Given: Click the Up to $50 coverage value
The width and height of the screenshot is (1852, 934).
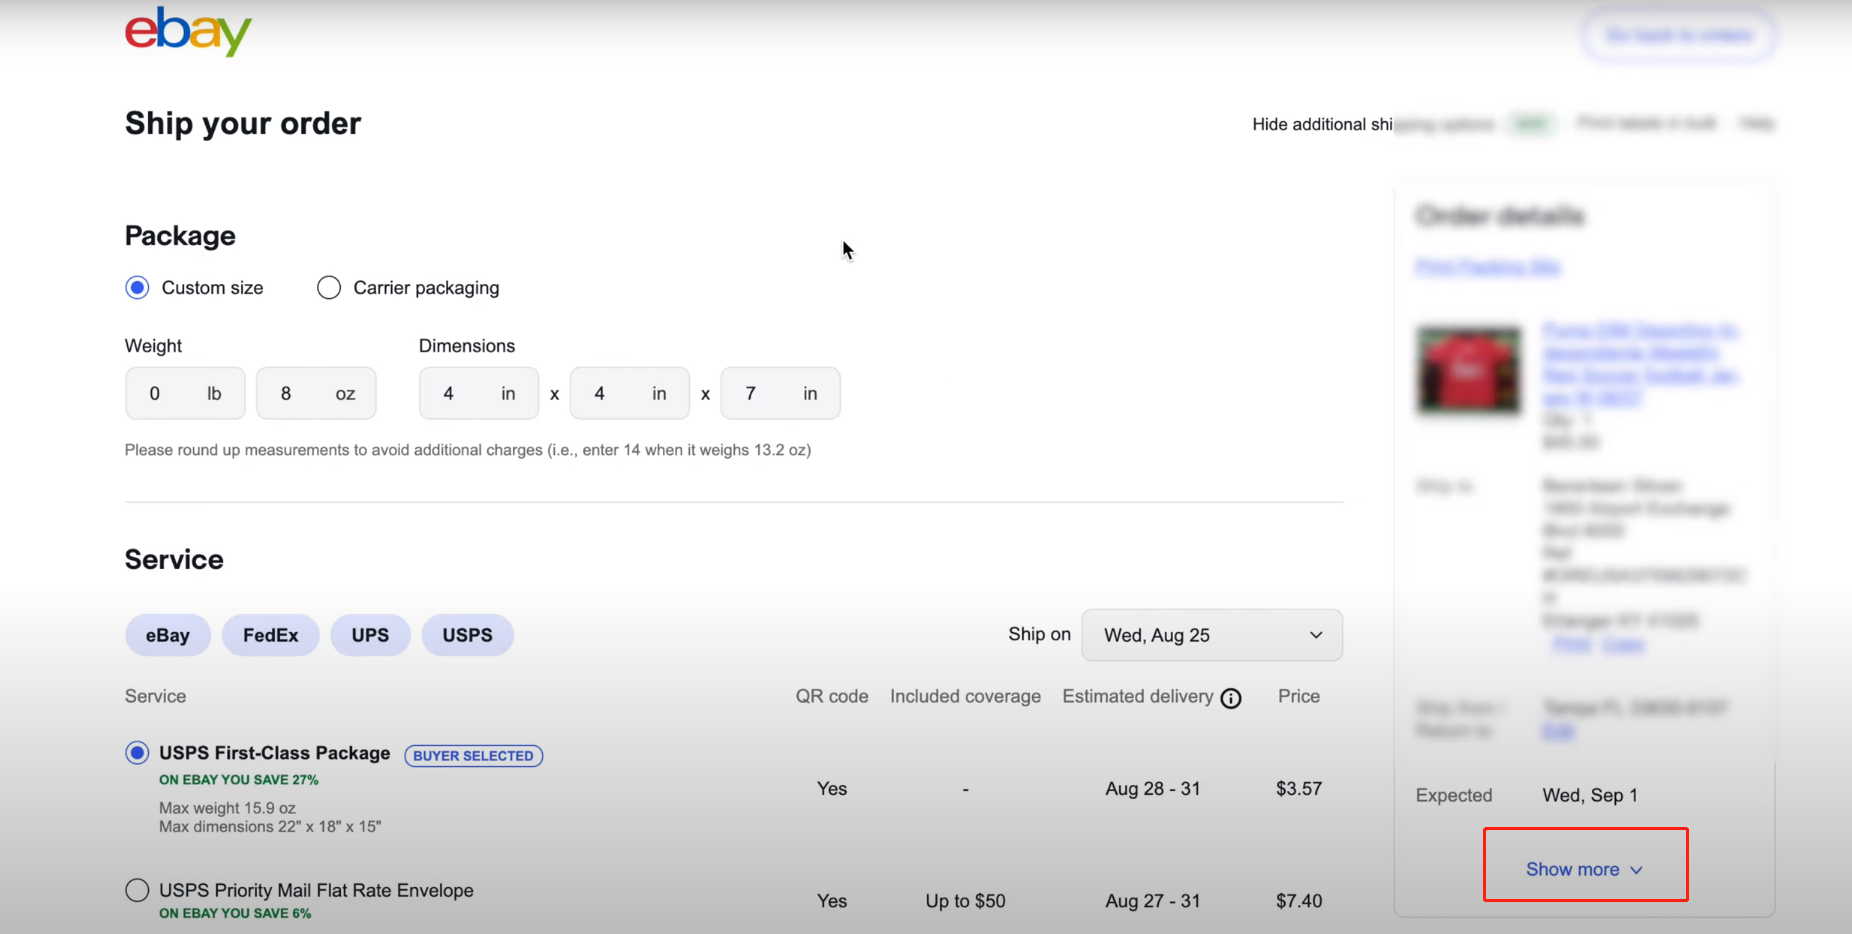Looking at the screenshot, I should coord(966,901).
